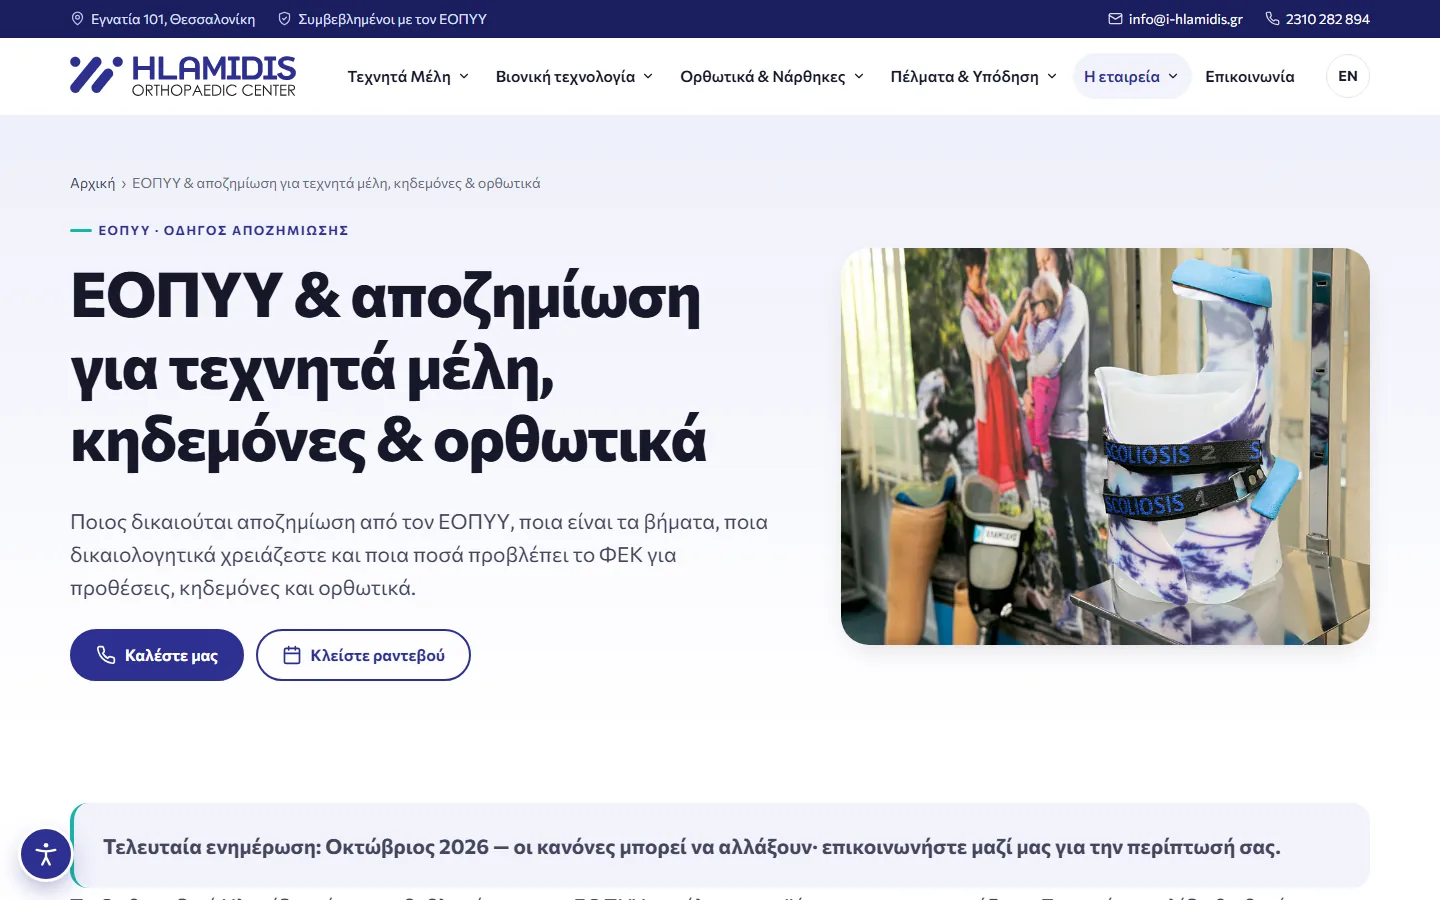Expand the Η εταιρεία dropdown chevron

1173,76
